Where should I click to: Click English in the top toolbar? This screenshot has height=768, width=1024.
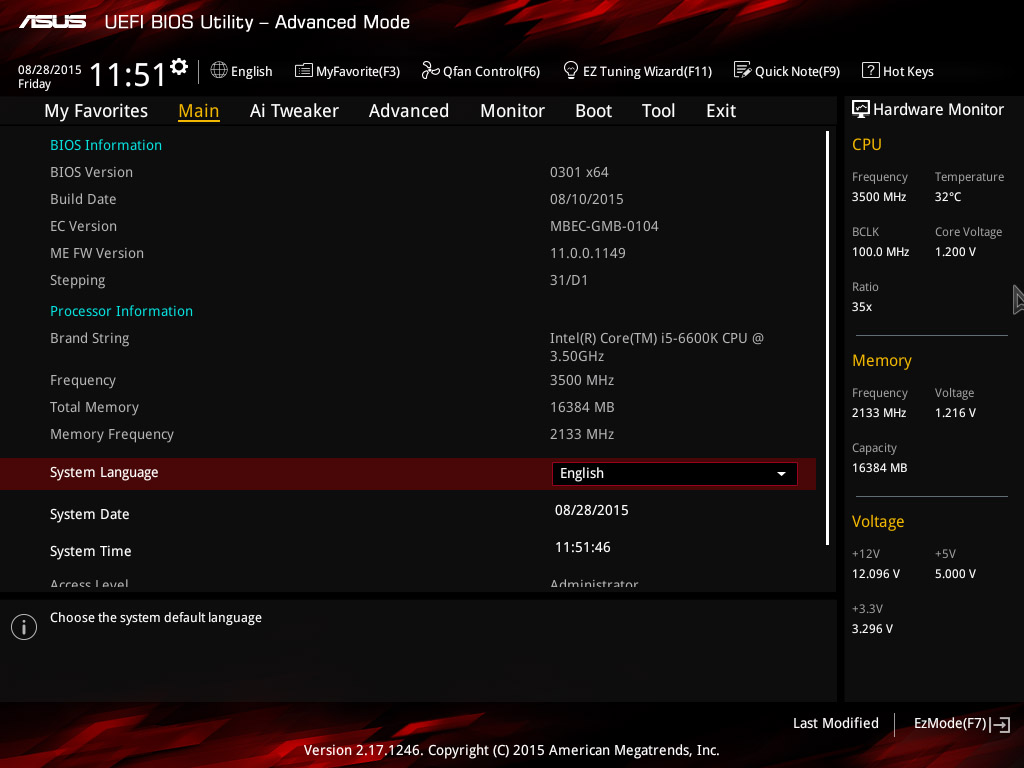251,71
